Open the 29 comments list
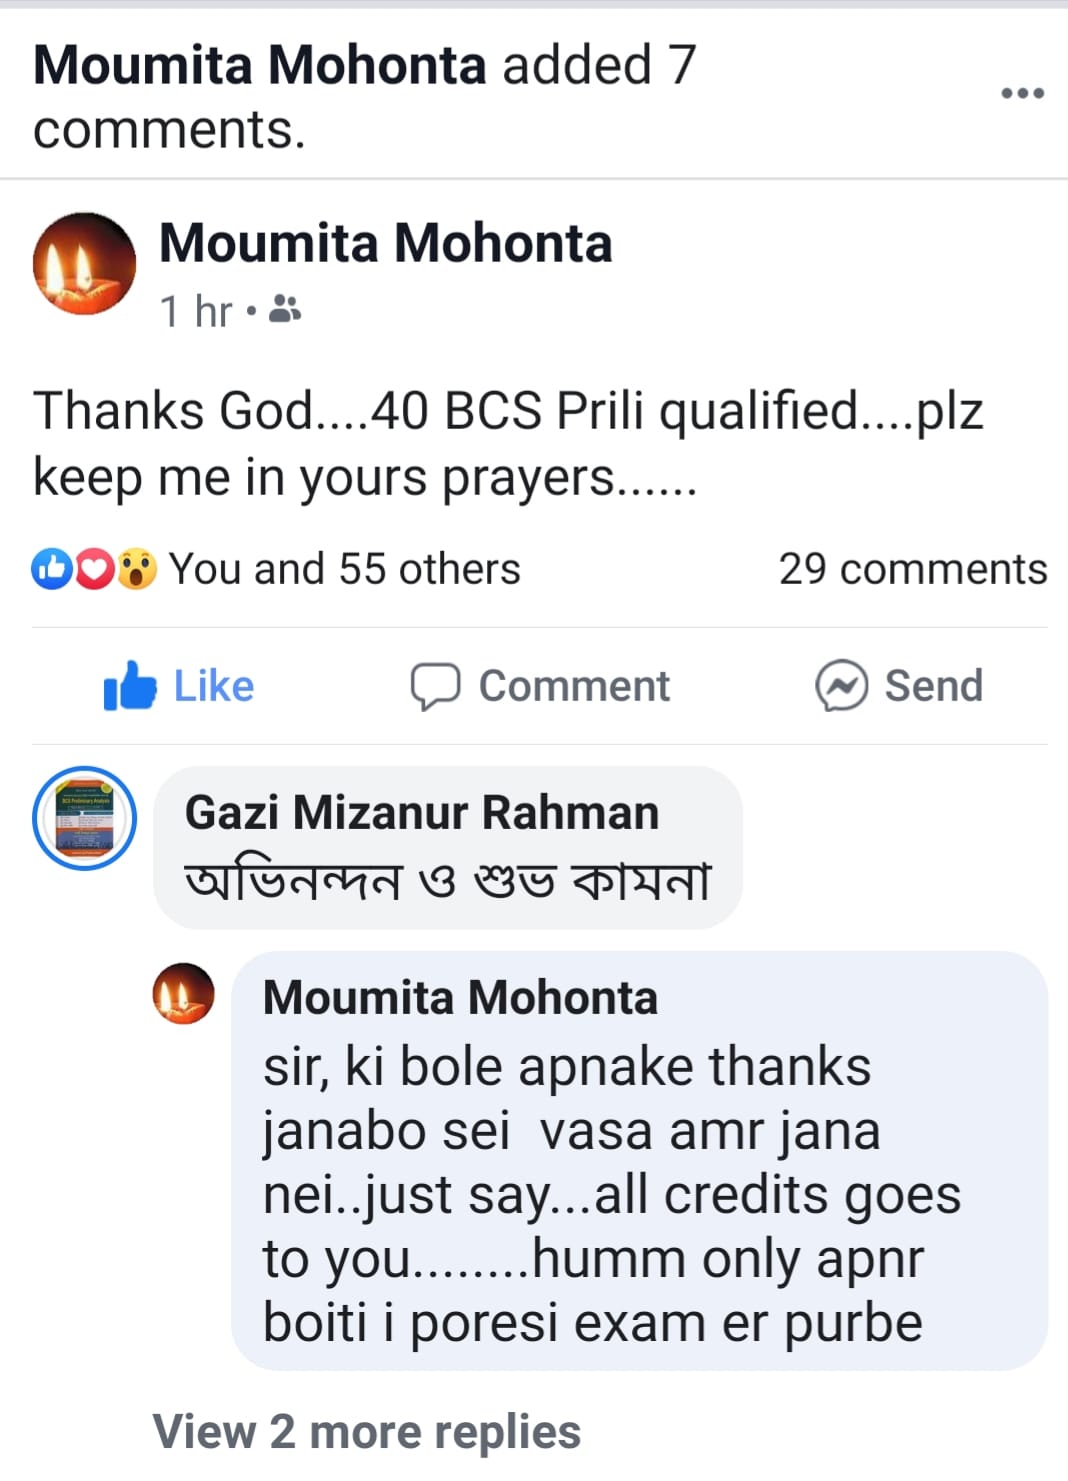The image size is (1068, 1481). [912, 569]
